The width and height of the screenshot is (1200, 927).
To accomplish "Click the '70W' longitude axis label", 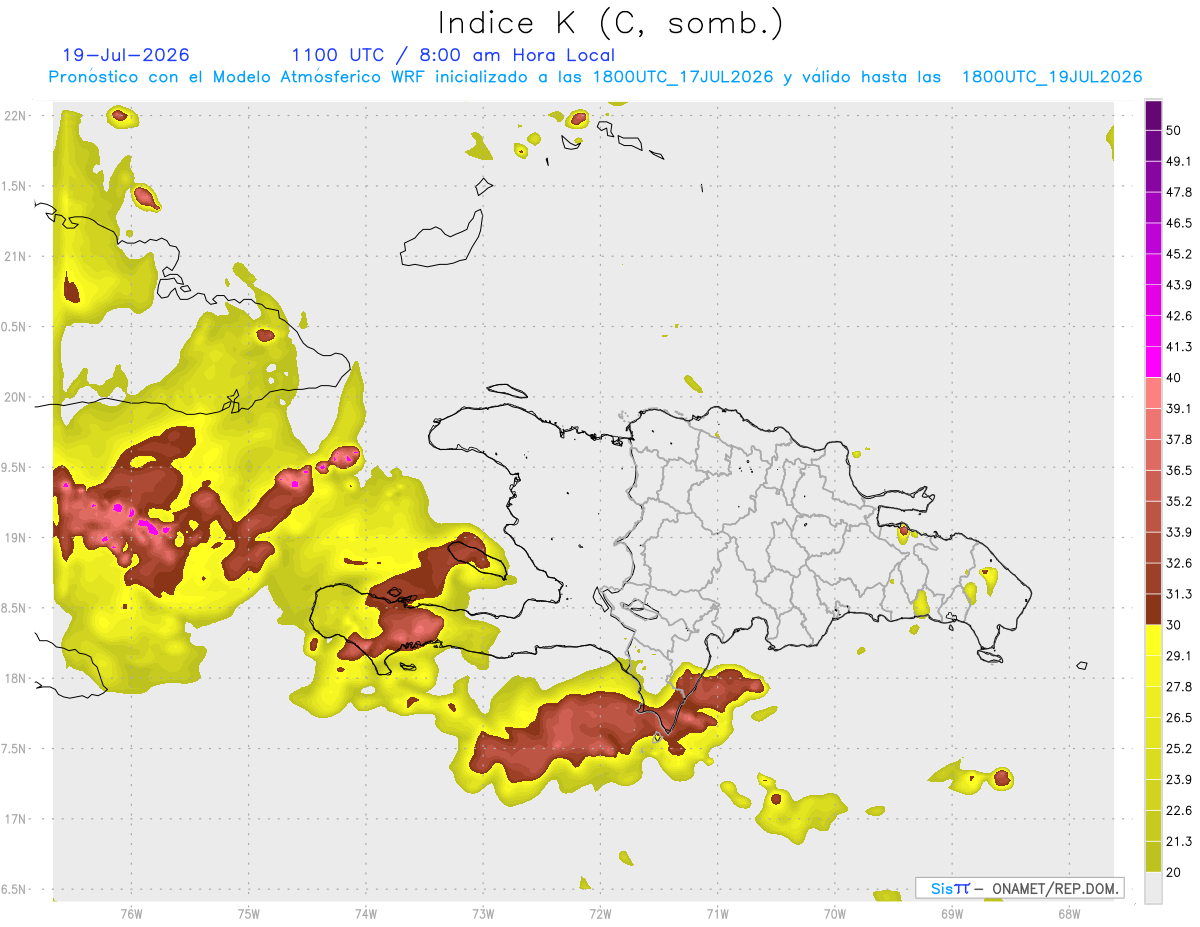I will click(x=834, y=915).
